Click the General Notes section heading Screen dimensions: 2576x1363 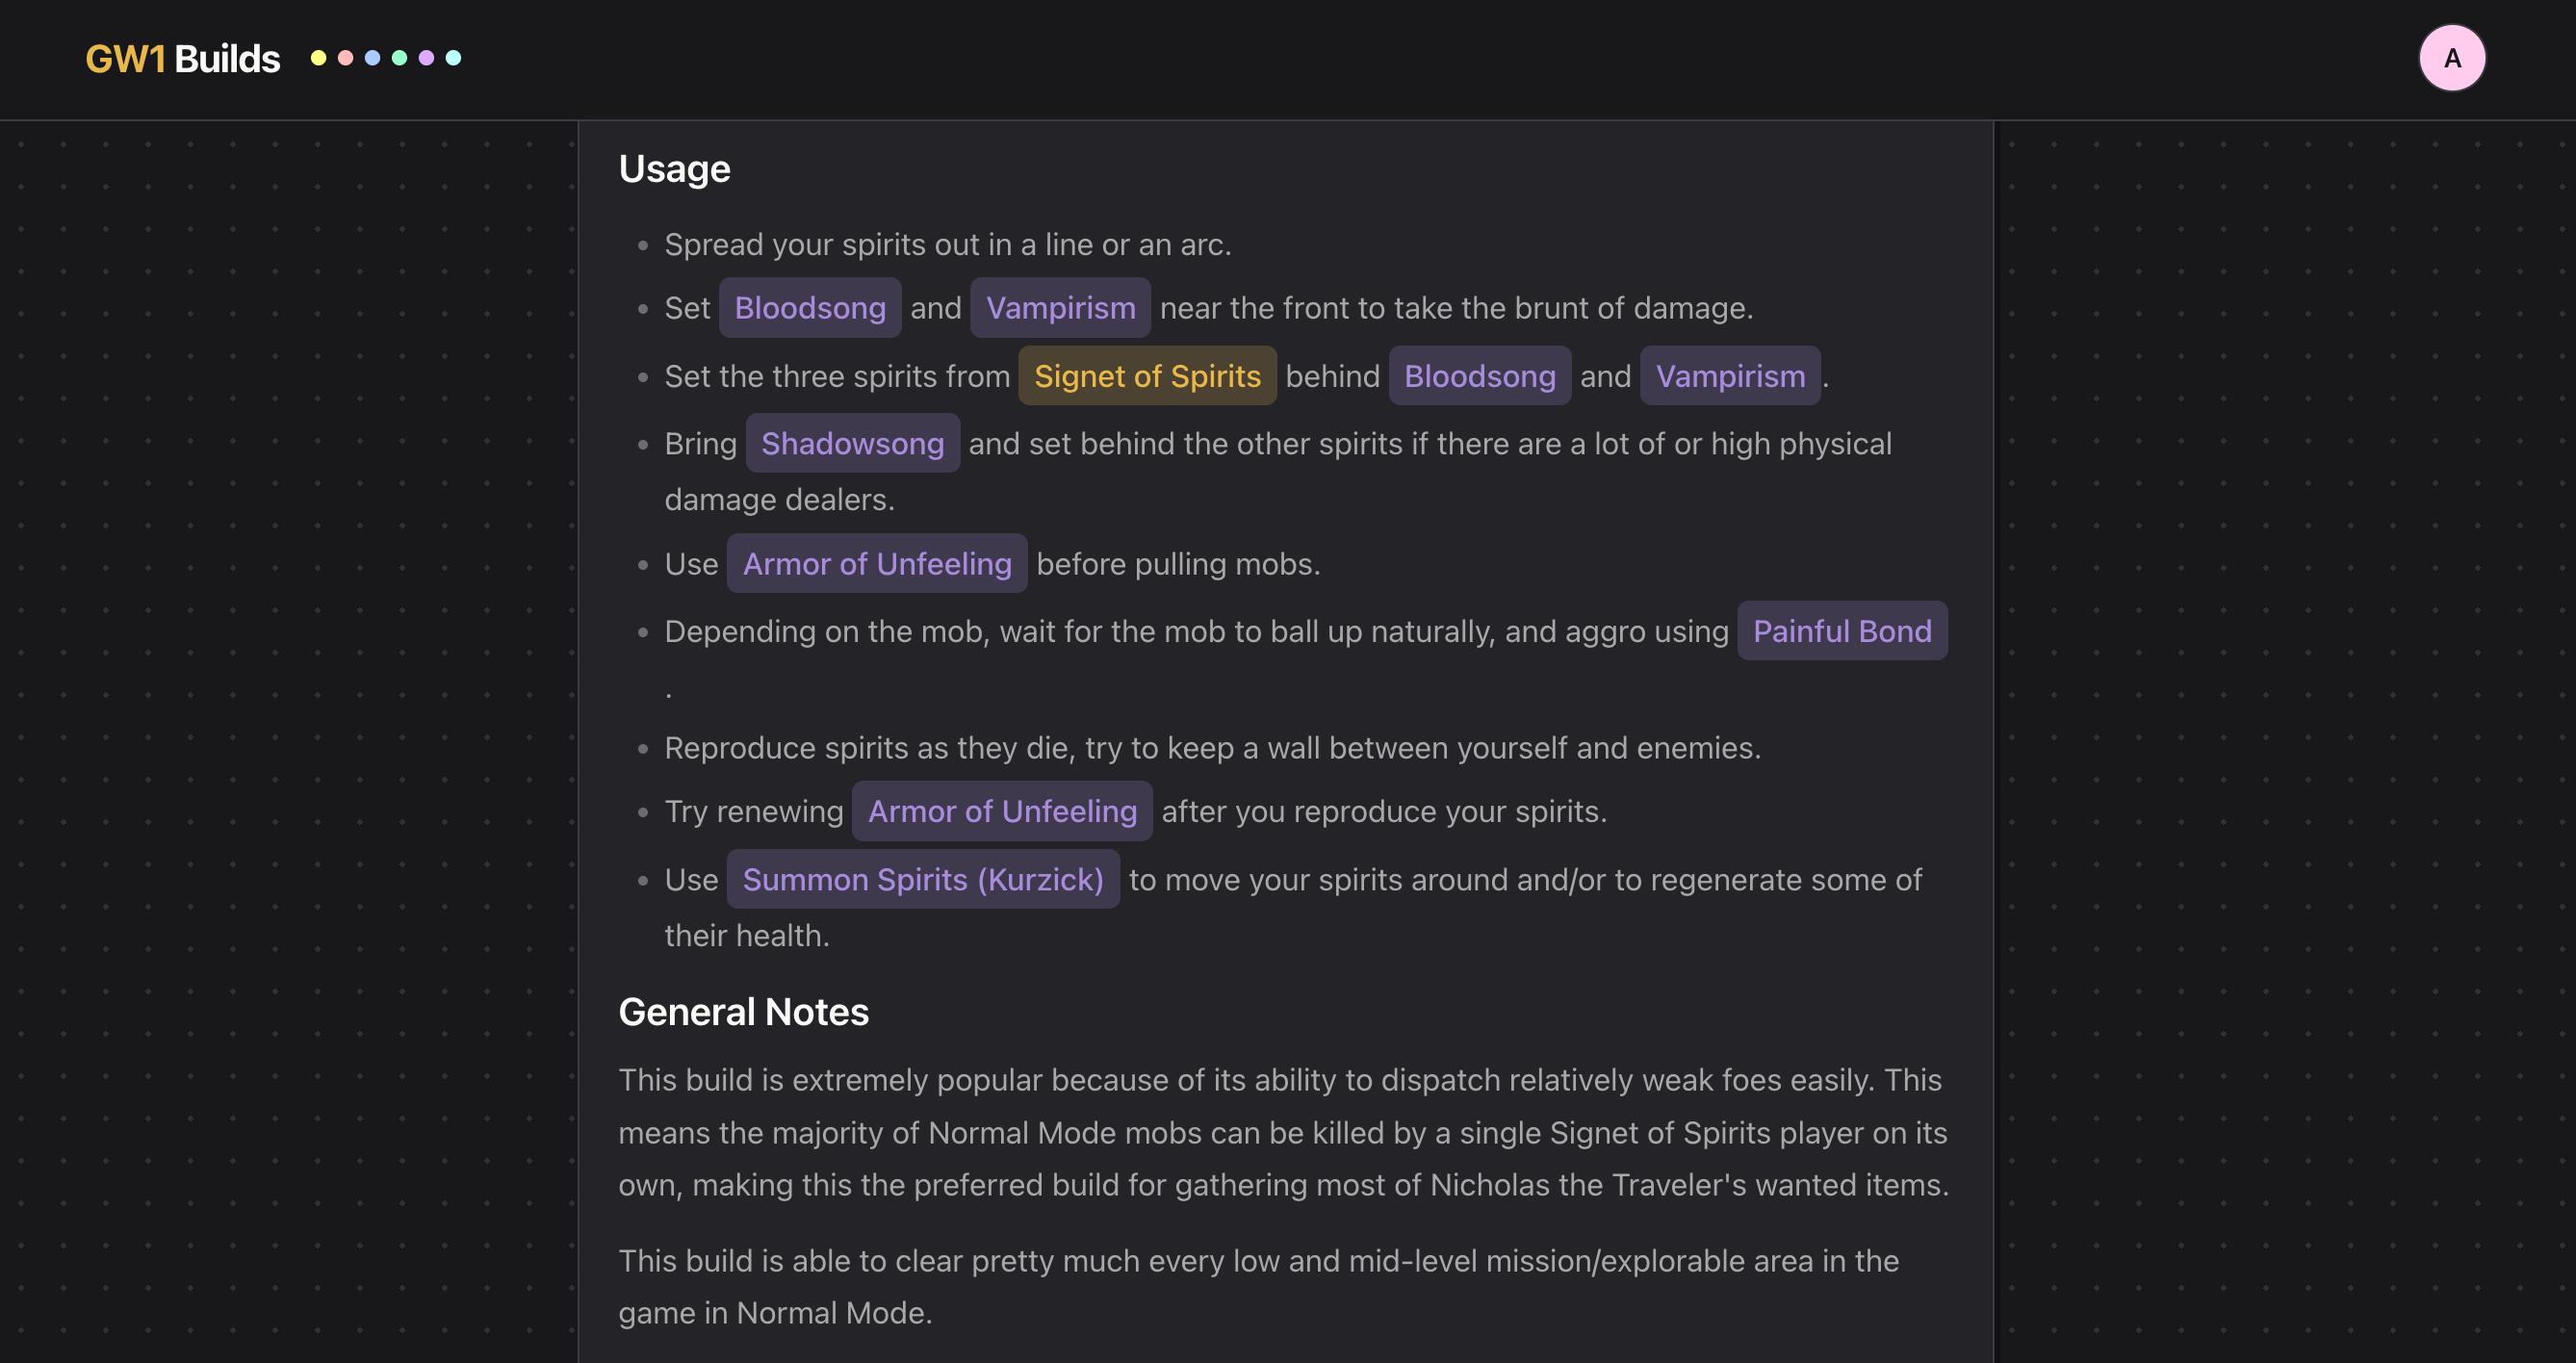point(743,1012)
